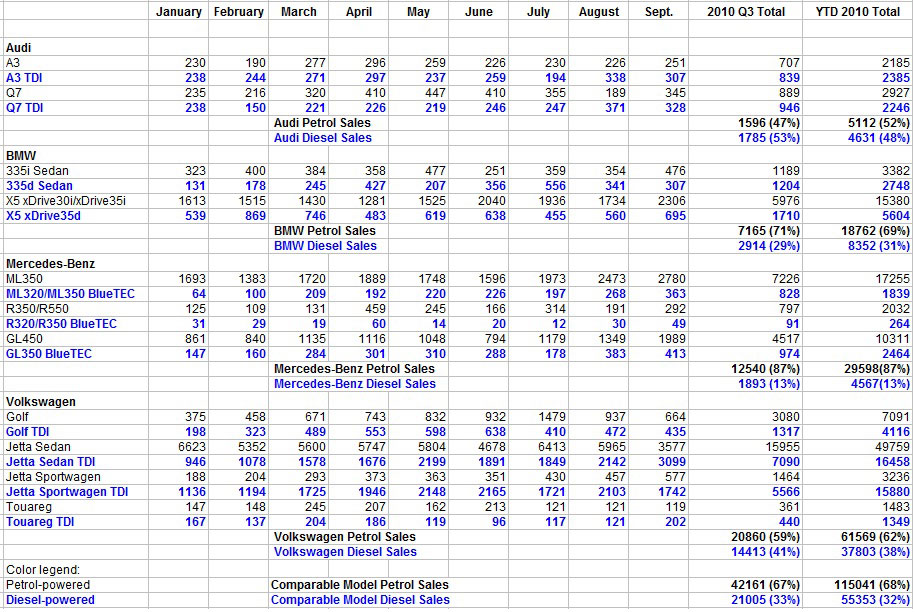The height and width of the screenshot is (612, 915).
Task: Select the 42161 (67%) comparable petrol total
Action: coord(765,585)
